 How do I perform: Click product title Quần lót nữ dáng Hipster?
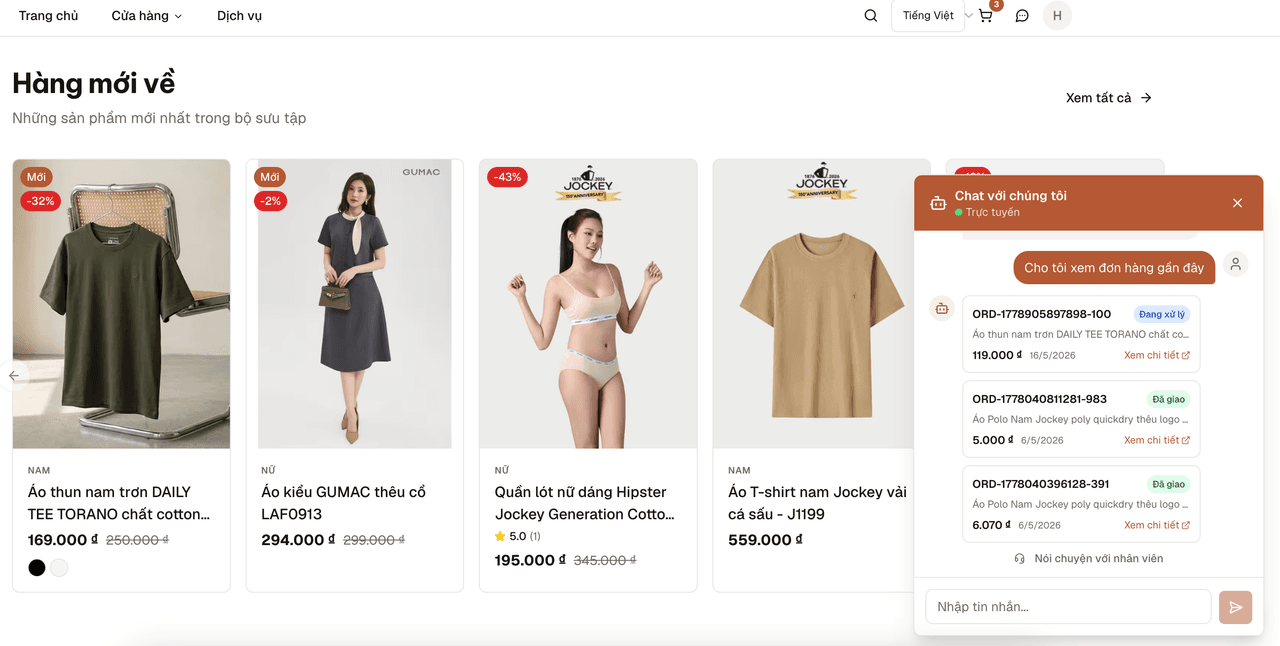tap(585, 503)
